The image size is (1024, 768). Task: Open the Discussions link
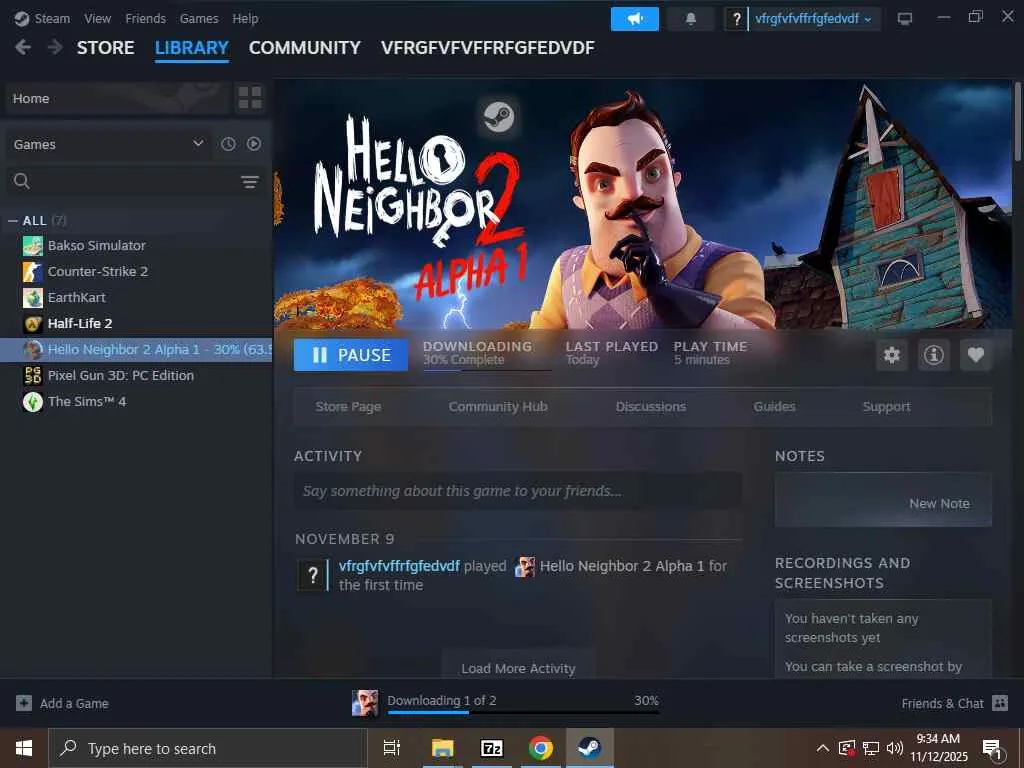click(650, 406)
